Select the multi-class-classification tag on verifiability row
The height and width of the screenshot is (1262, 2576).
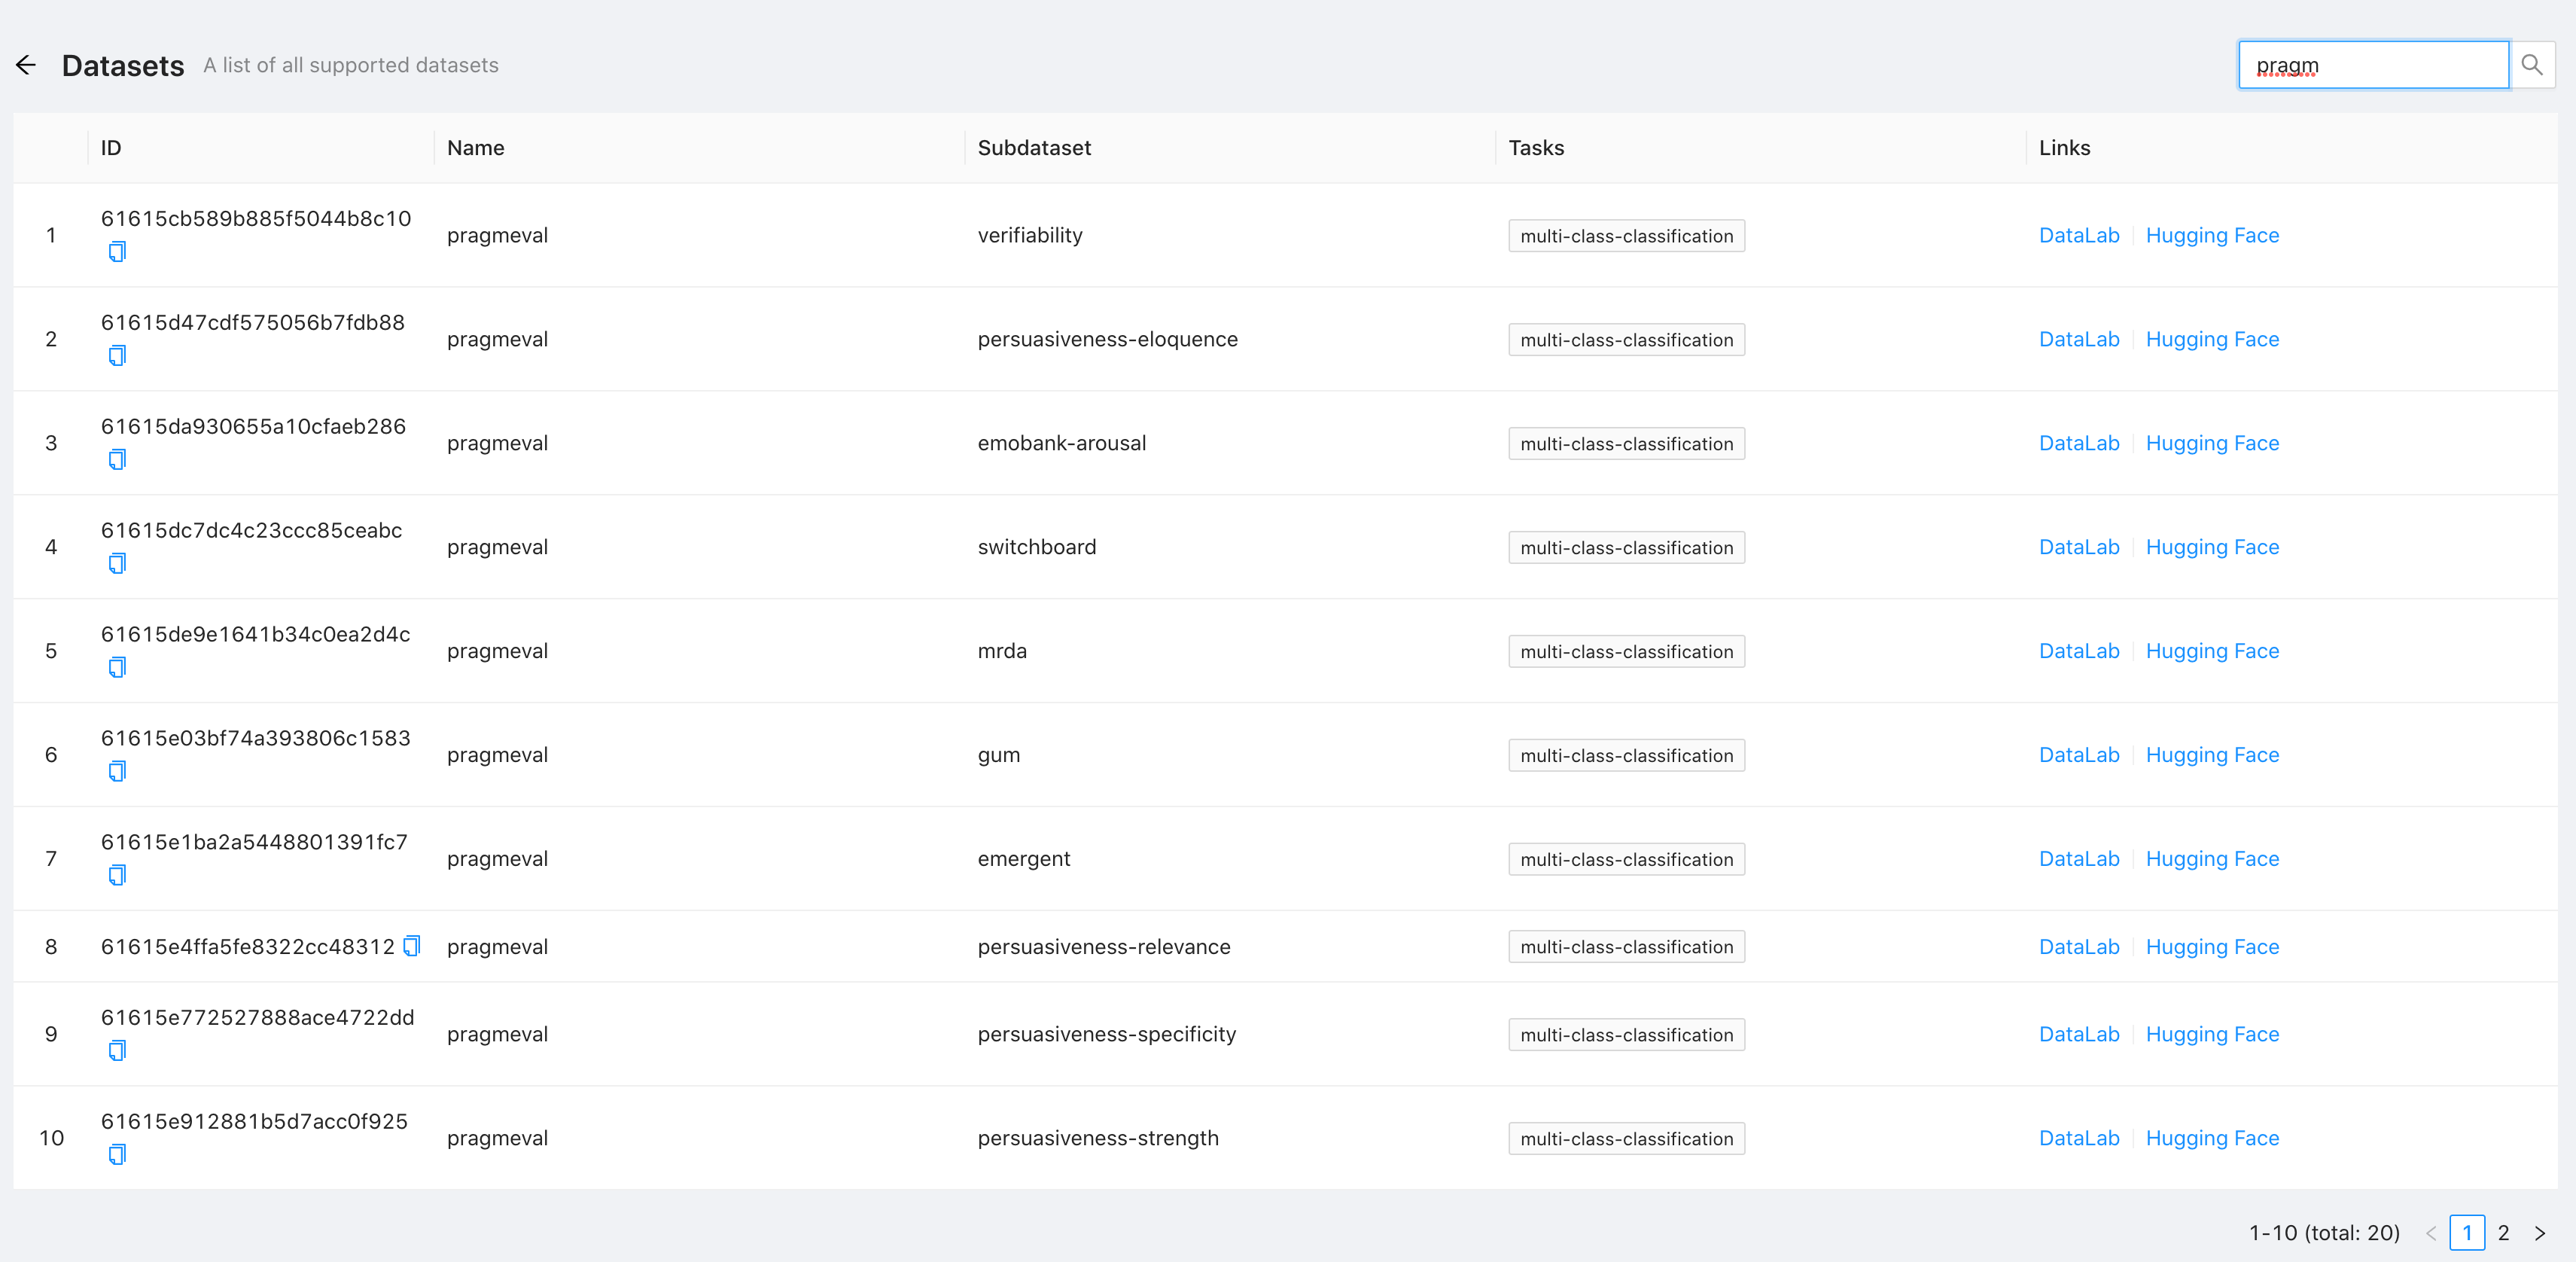[x=1626, y=235]
